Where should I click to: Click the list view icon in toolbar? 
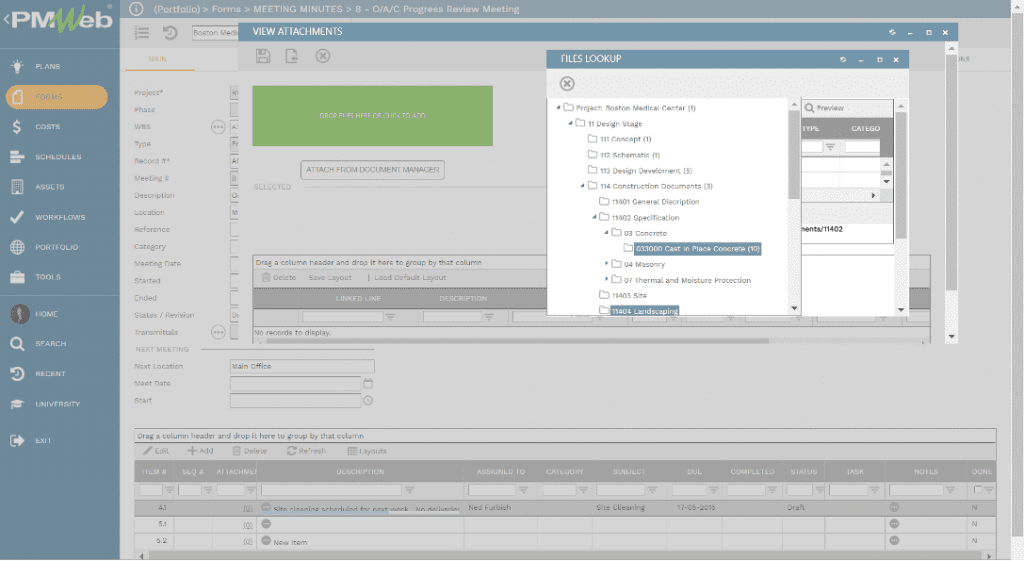142,33
